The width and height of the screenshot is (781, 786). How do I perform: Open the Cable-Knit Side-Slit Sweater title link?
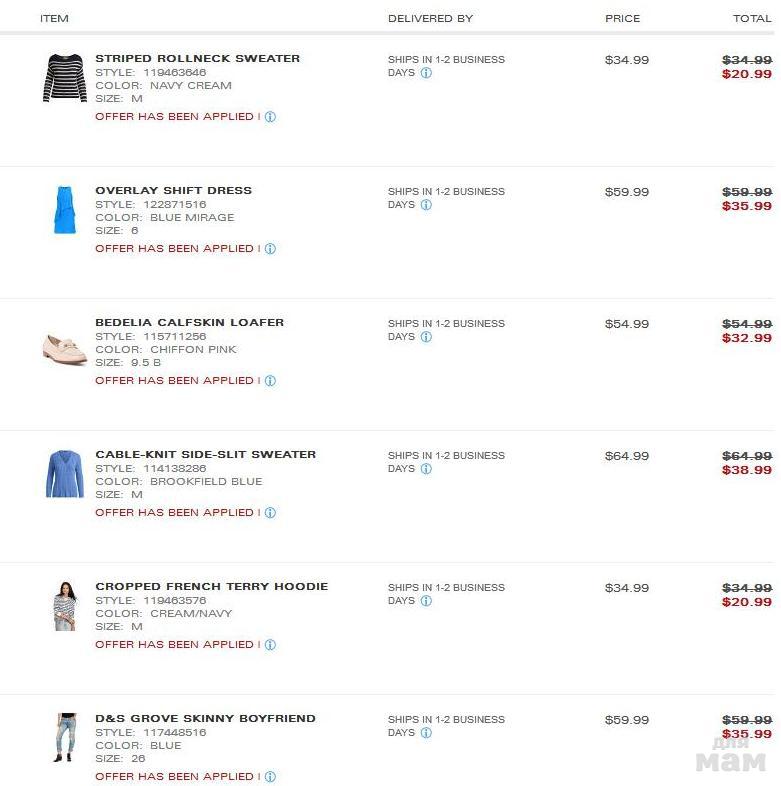pyautogui.click(x=205, y=455)
